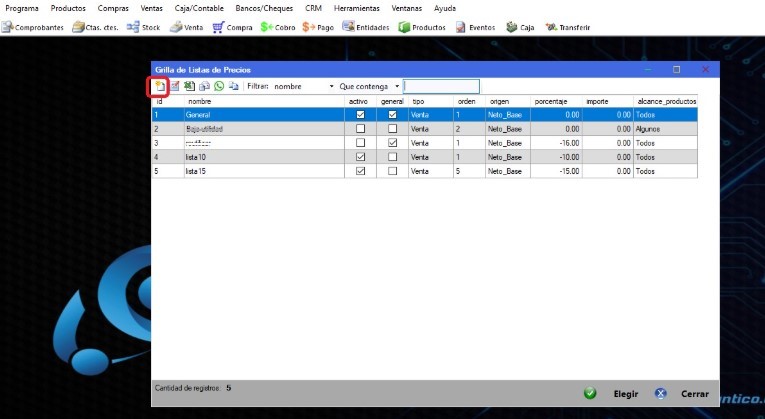Open the edit record icon
Image resolution: width=765 pixels, height=419 pixels.
pyautogui.click(x=175, y=86)
